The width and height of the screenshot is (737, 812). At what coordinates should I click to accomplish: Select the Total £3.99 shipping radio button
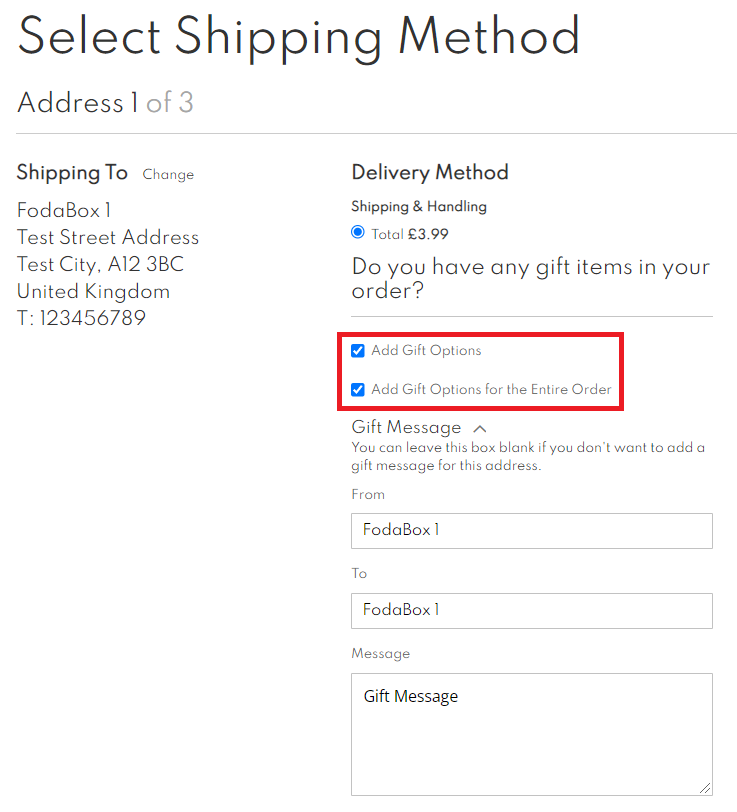click(x=358, y=232)
